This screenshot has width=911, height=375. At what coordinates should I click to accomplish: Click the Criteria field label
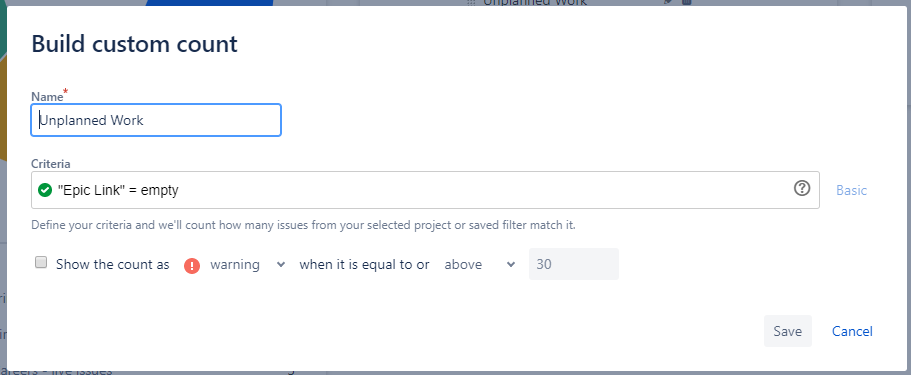click(x=51, y=165)
